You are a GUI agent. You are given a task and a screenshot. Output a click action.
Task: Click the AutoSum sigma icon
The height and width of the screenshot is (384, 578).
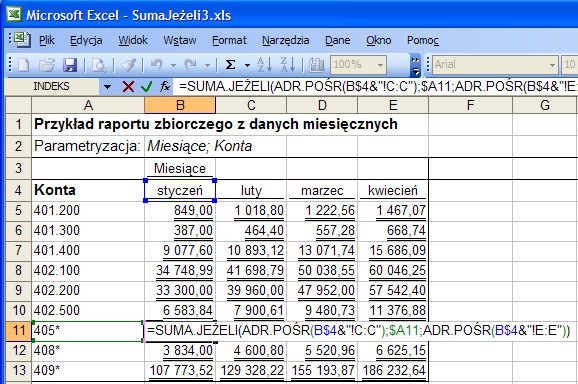click(230, 65)
